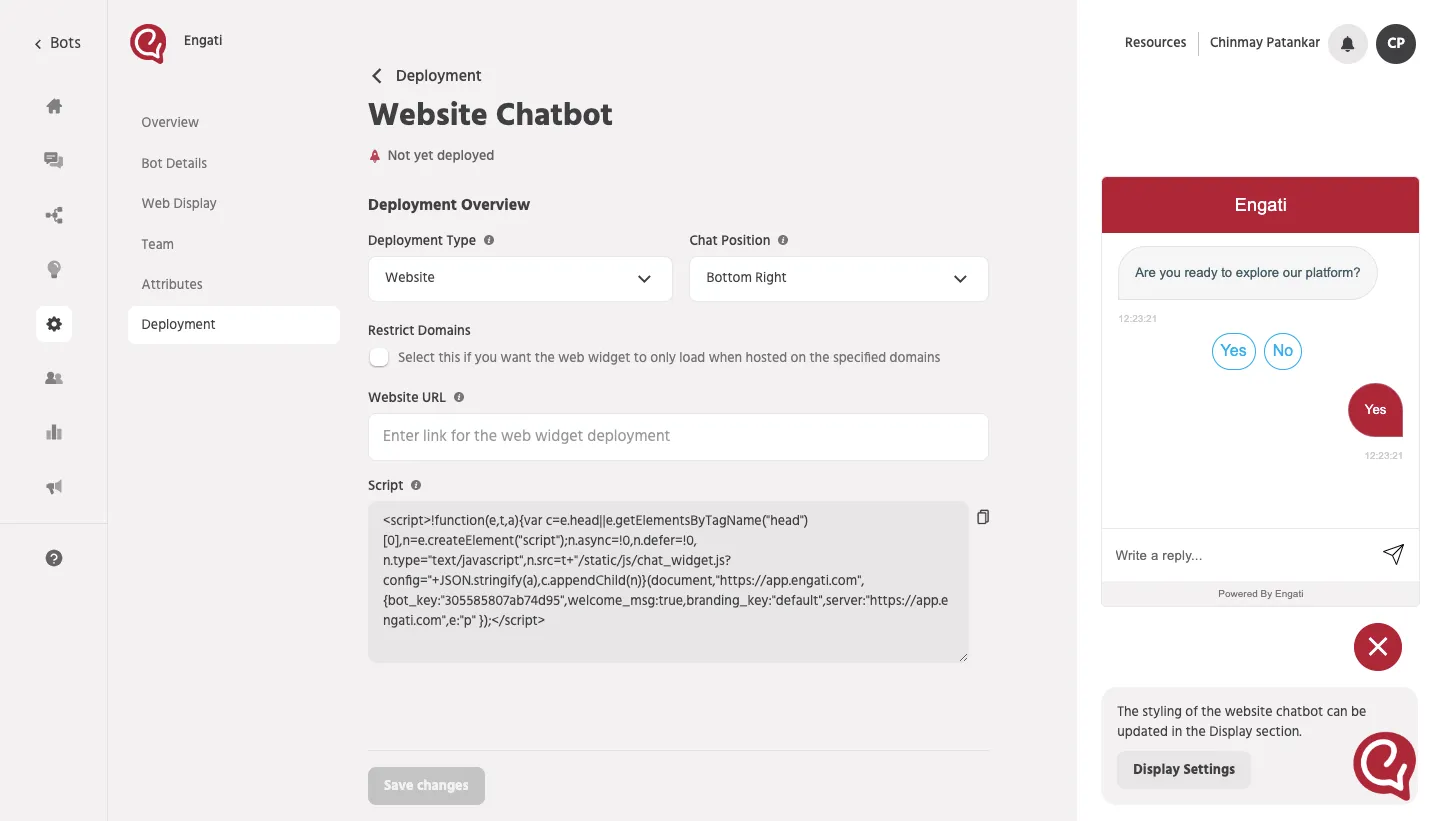Open the megaphone broadcast icon
The image size is (1440, 821).
[54, 487]
